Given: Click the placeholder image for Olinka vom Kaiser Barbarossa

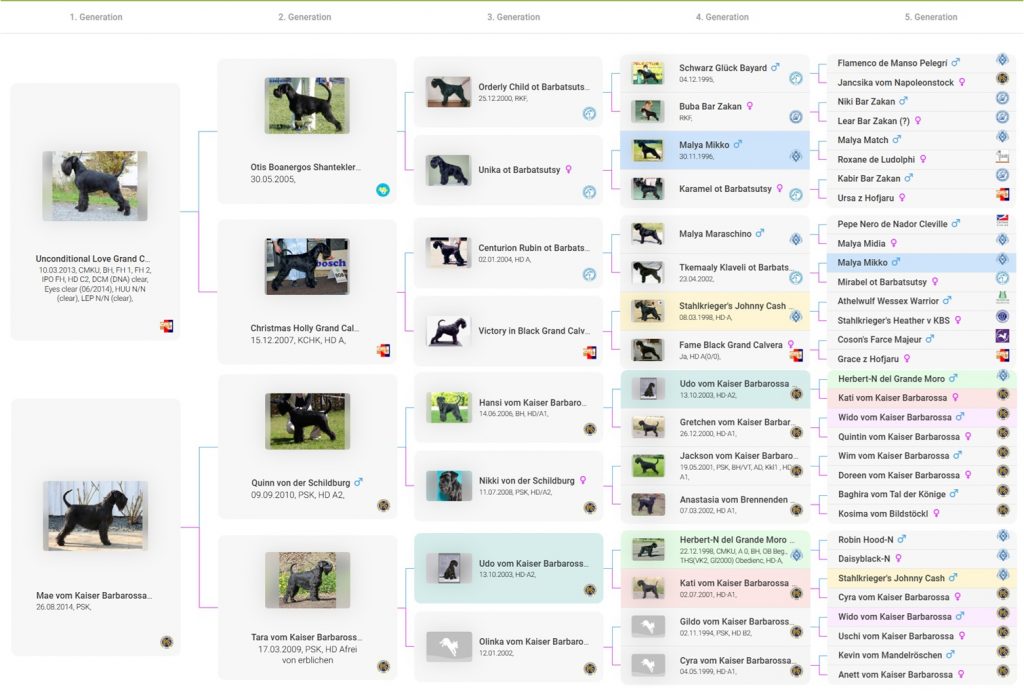Looking at the screenshot, I should [x=449, y=647].
